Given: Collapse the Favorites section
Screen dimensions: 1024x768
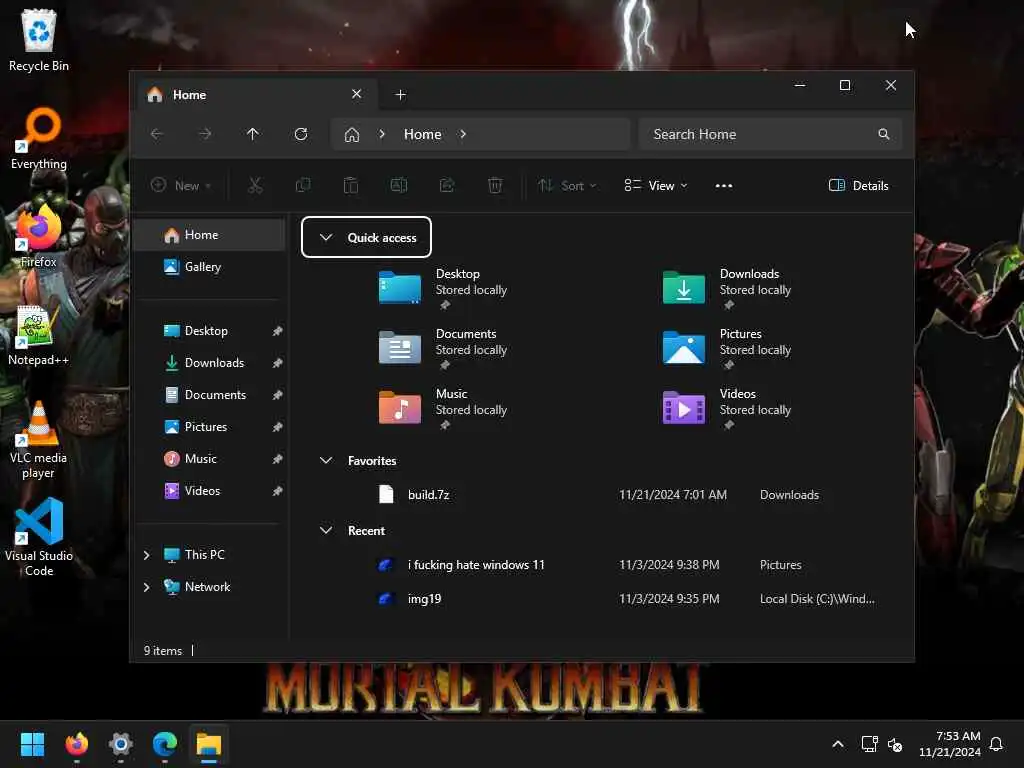Looking at the screenshot, I should [326, 460].
